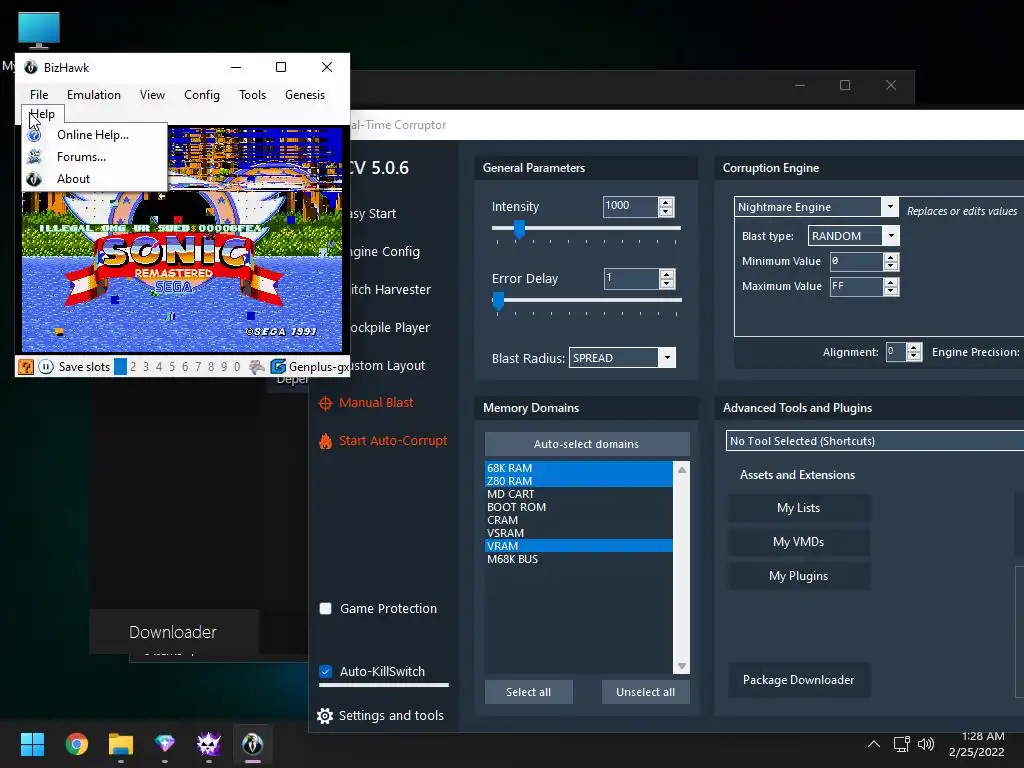Click the Intensity slider handle
The image size is (1024, 768).
point(519,229)
